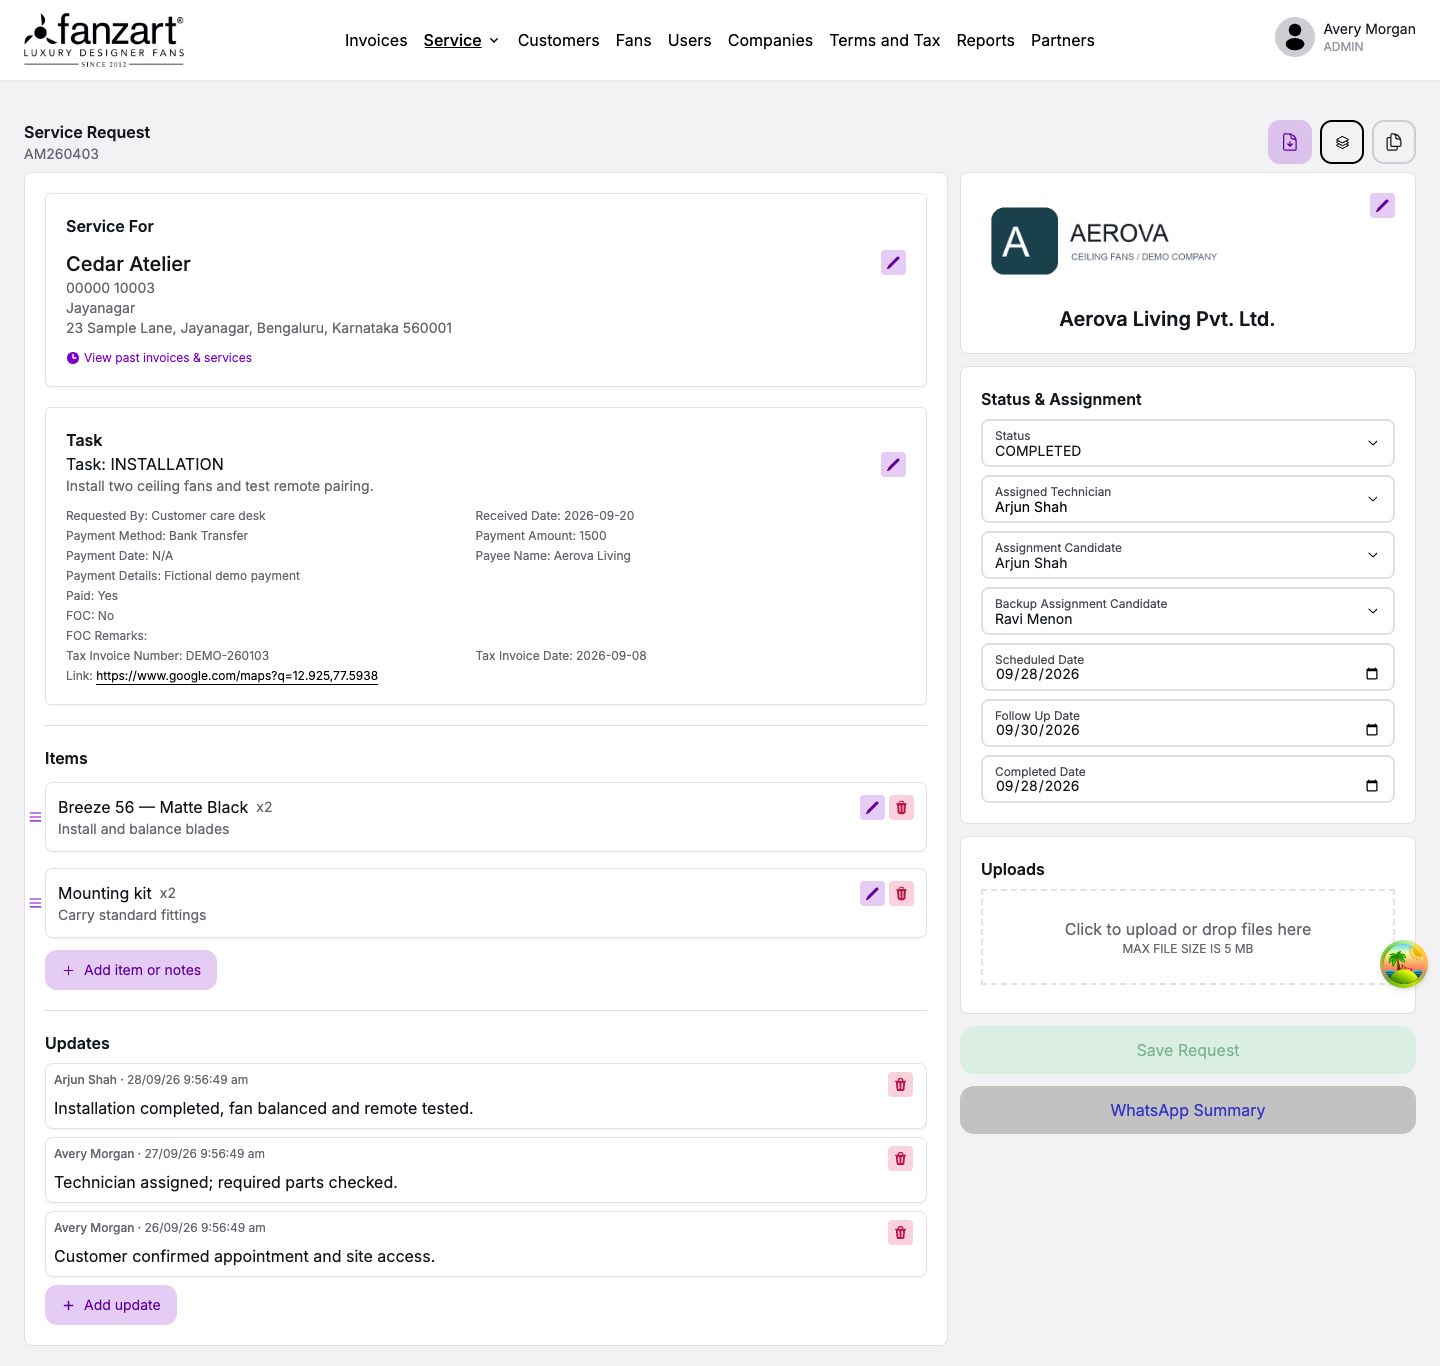This screenshot has height=1366, width=1440.
Task: Navigate to Reports
Action: pos(985,40)
